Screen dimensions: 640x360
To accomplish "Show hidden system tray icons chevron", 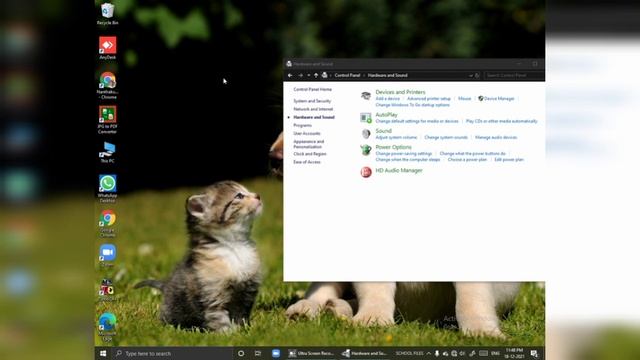I will [x=429, y=353].
